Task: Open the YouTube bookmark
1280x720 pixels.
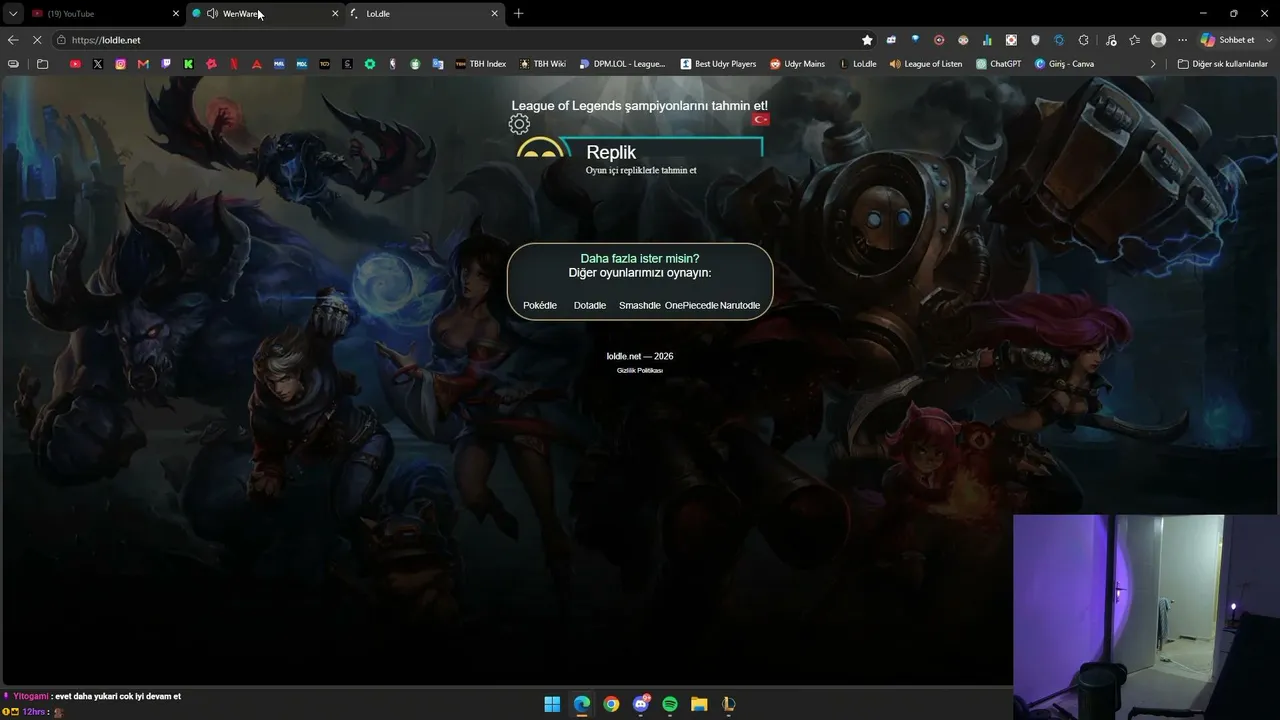Action: [x=75, y=64]
